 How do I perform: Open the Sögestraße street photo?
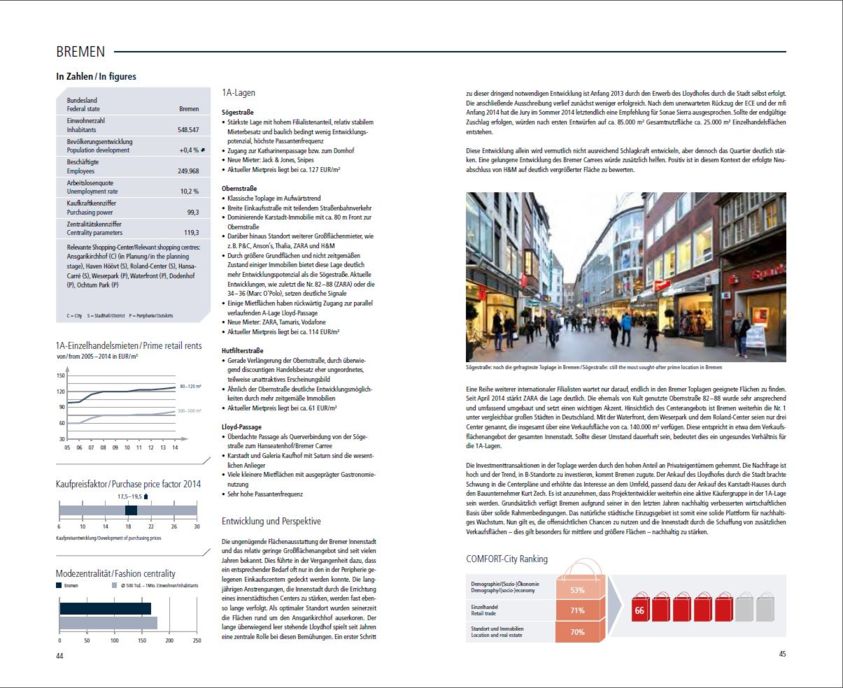coord(626,277)
